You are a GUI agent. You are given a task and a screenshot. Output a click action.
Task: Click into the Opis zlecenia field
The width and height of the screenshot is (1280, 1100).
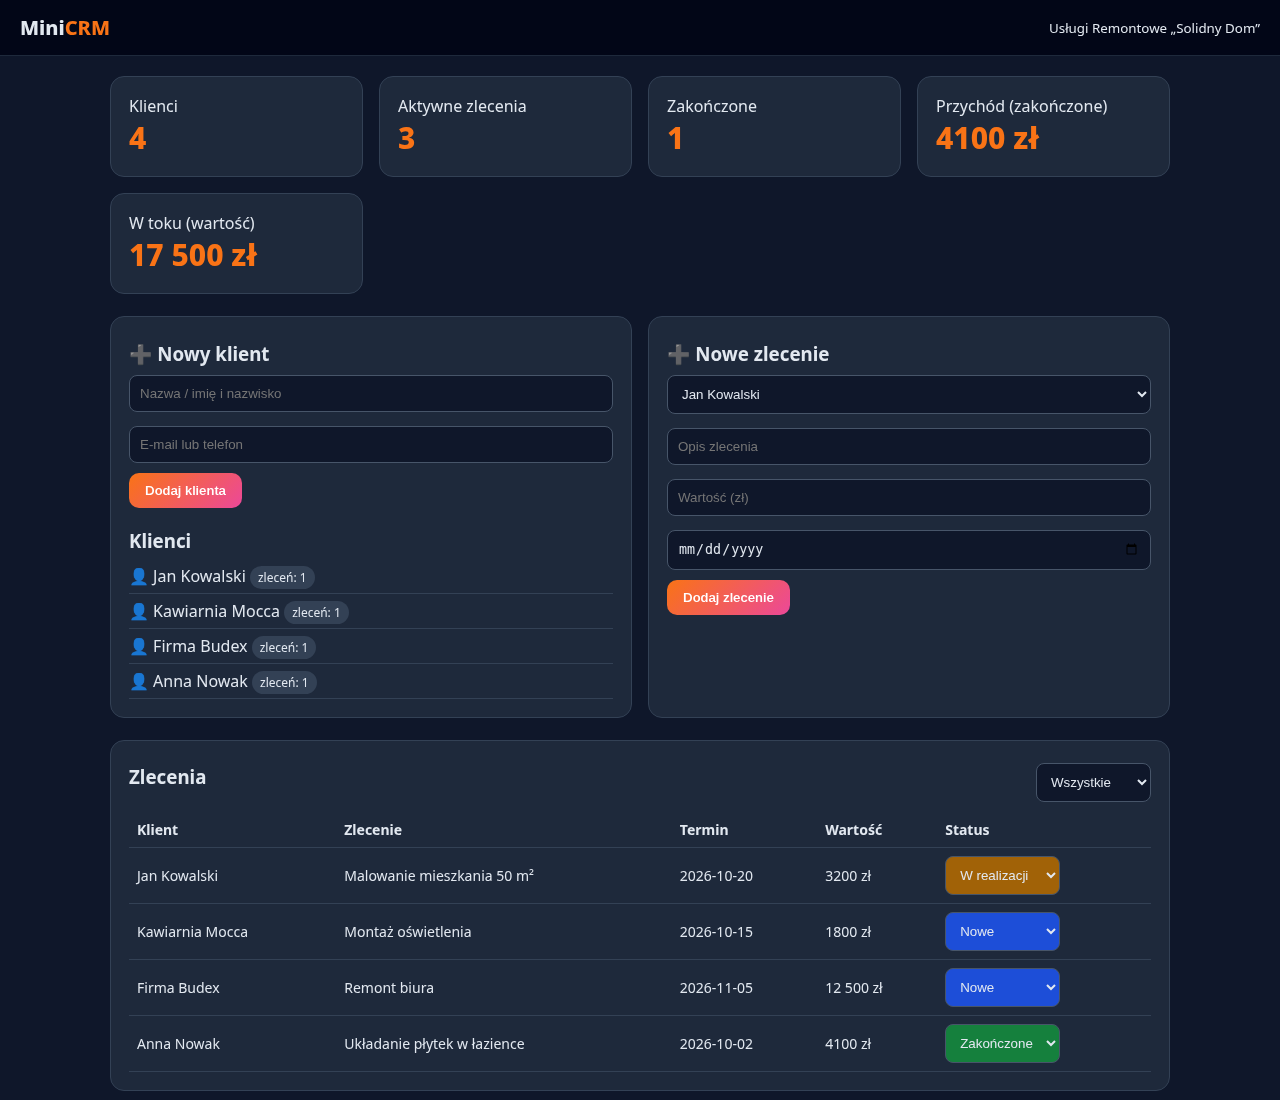(909, 447)
